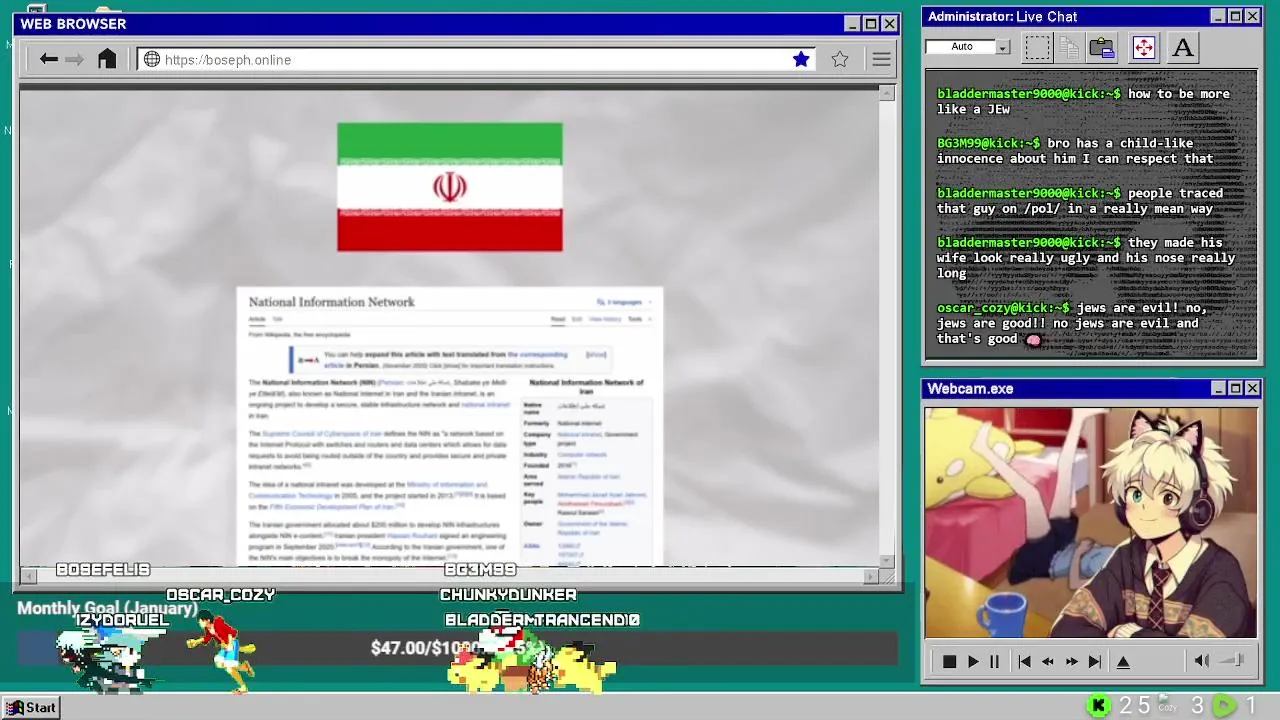Click the green Rumble play icon in taskbar

tap(1224, 706)
